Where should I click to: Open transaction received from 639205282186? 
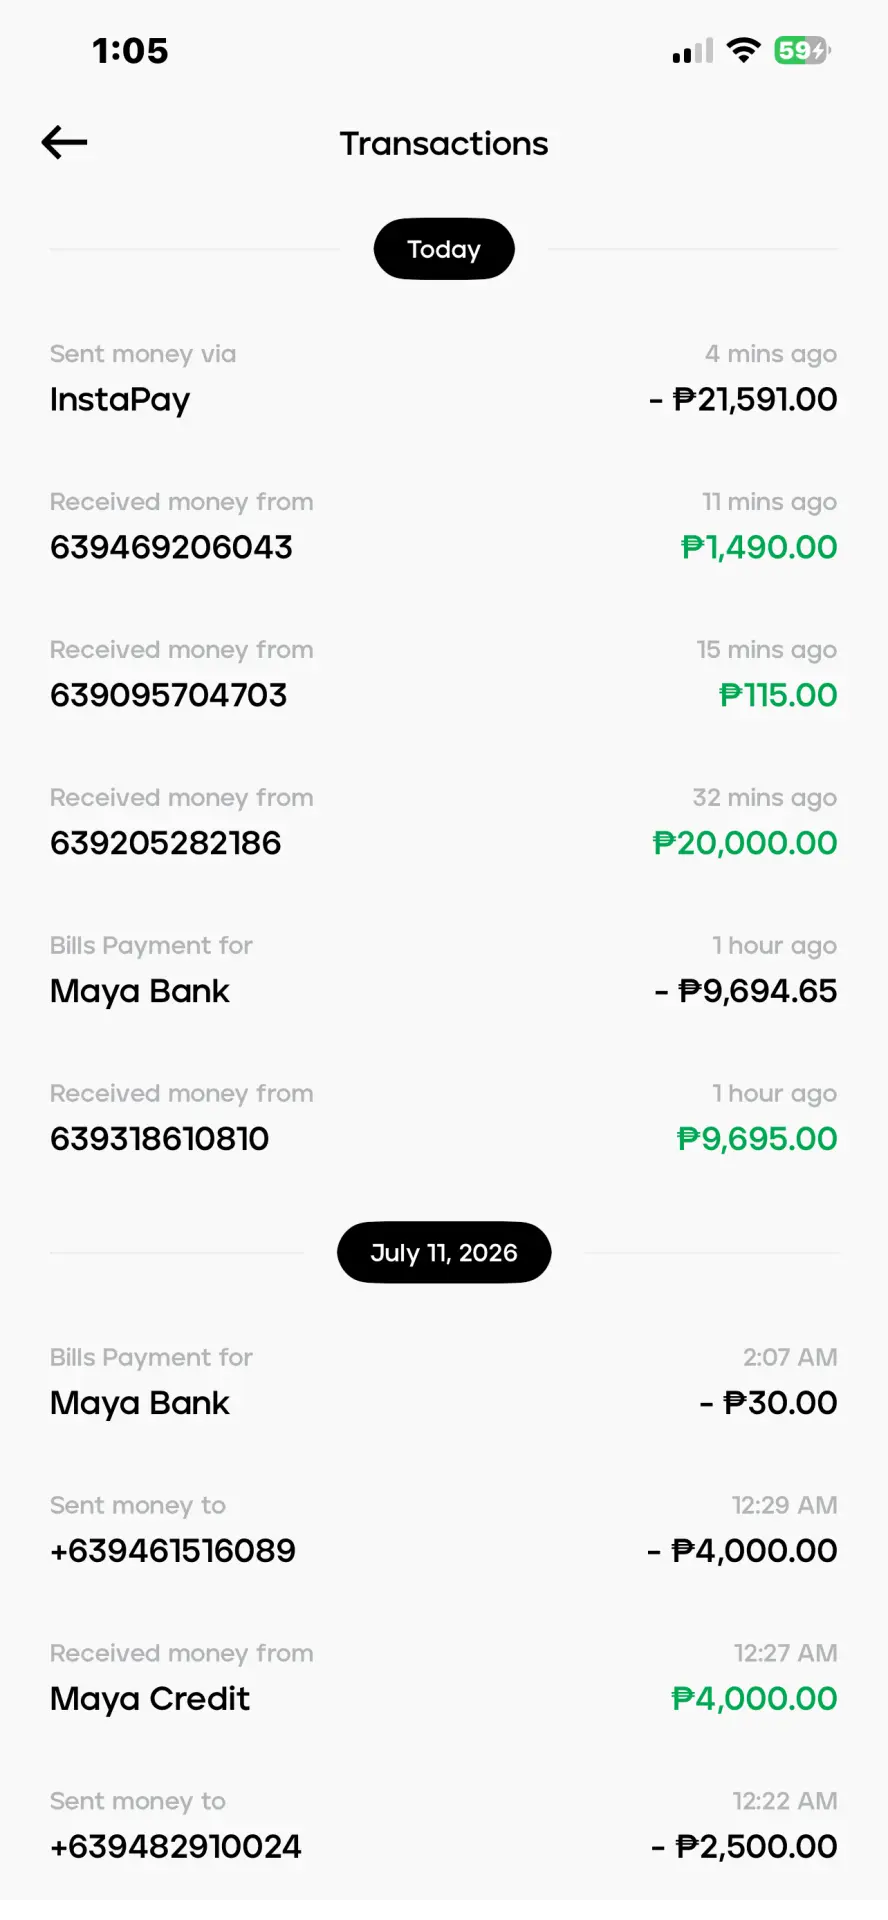click(x=444, y=823)
